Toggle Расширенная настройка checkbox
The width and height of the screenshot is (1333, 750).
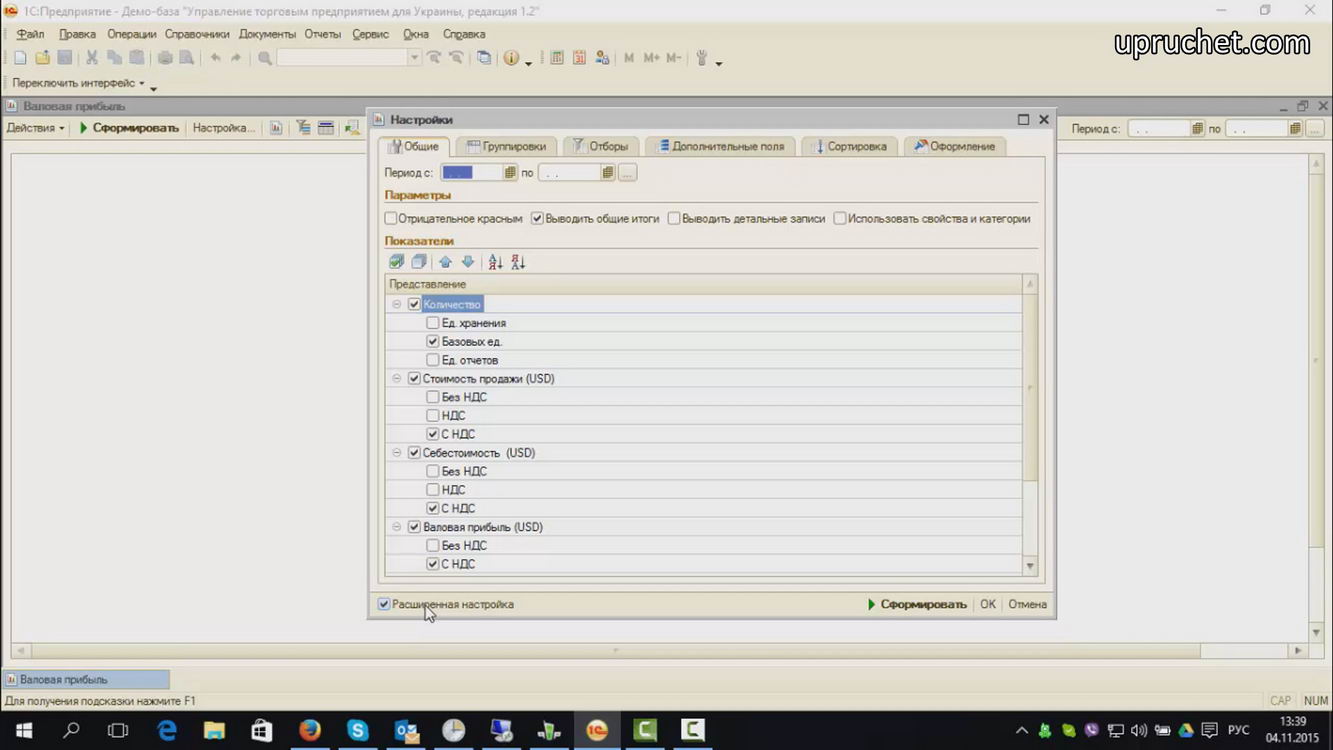[384, 604]
